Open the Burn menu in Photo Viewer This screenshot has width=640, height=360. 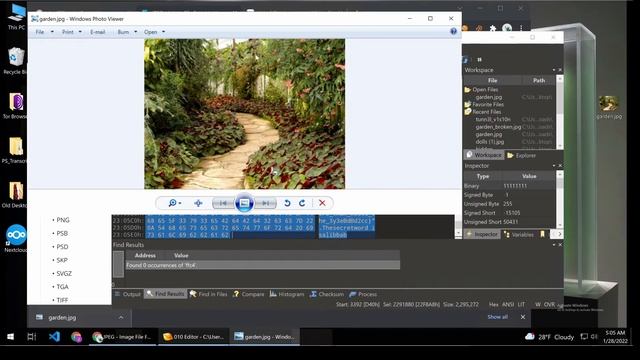[x=123, y=32]
